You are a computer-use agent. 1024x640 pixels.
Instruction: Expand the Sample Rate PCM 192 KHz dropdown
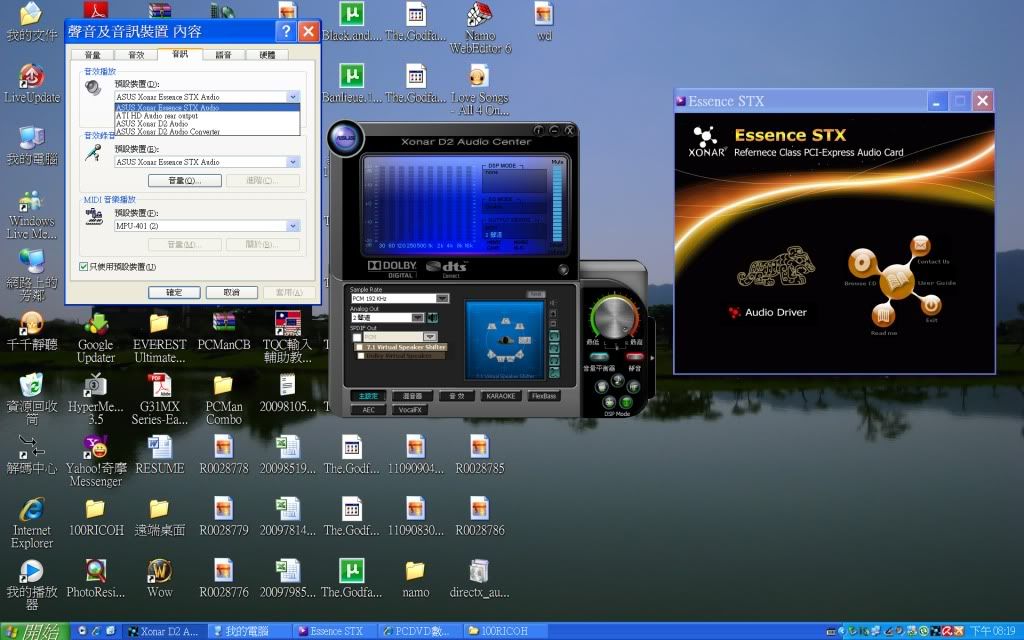coord(442,298)
